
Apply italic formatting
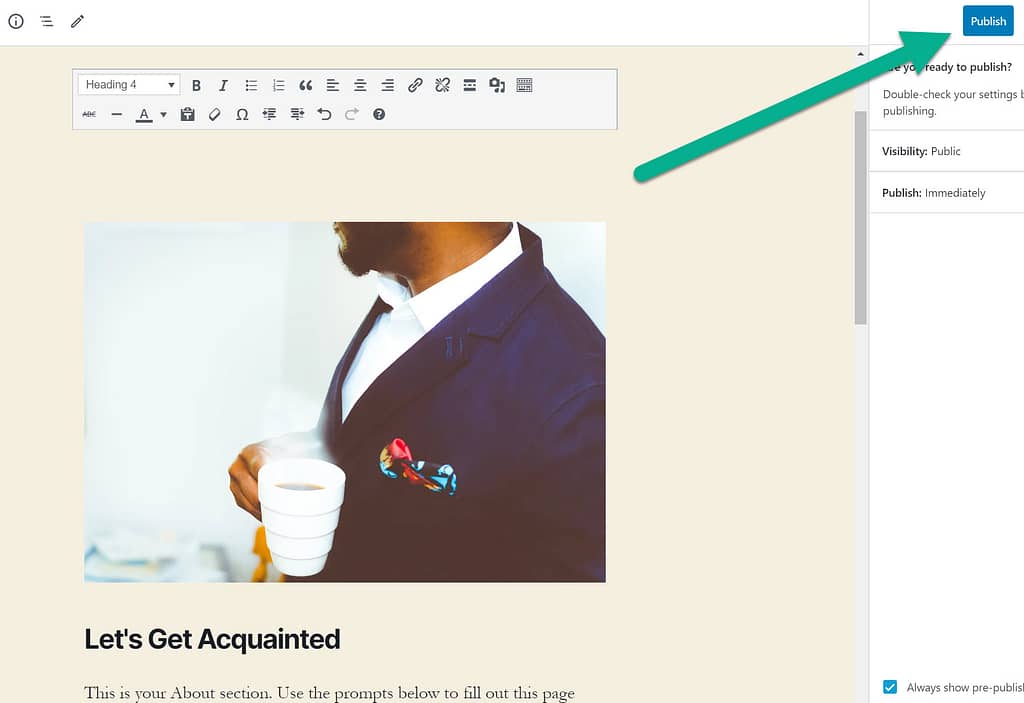(223, 85)
